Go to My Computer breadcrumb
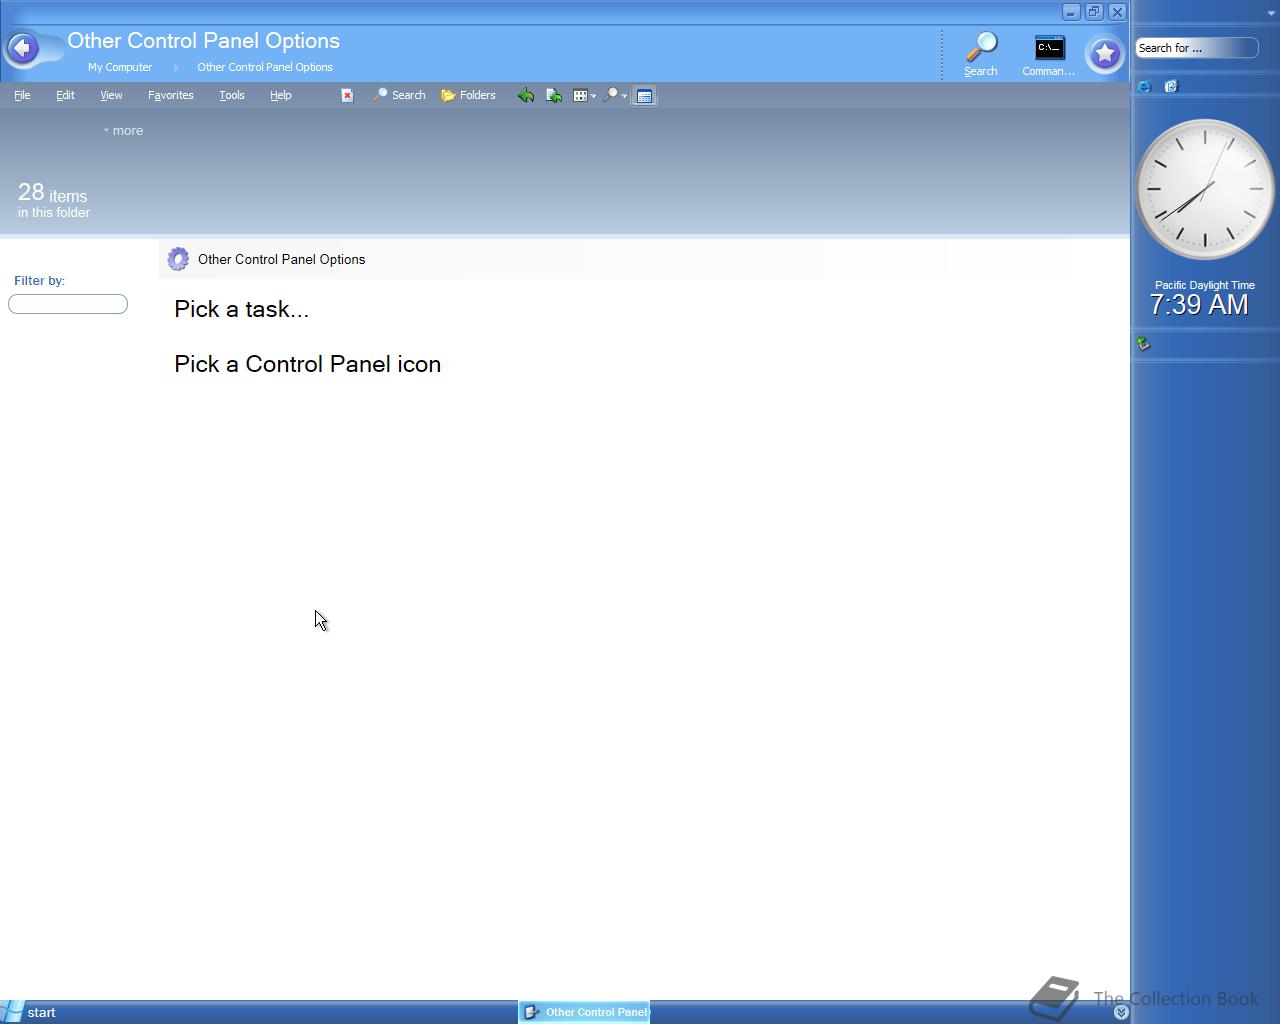This screenshot has height=1024, width=1280. 120,67
